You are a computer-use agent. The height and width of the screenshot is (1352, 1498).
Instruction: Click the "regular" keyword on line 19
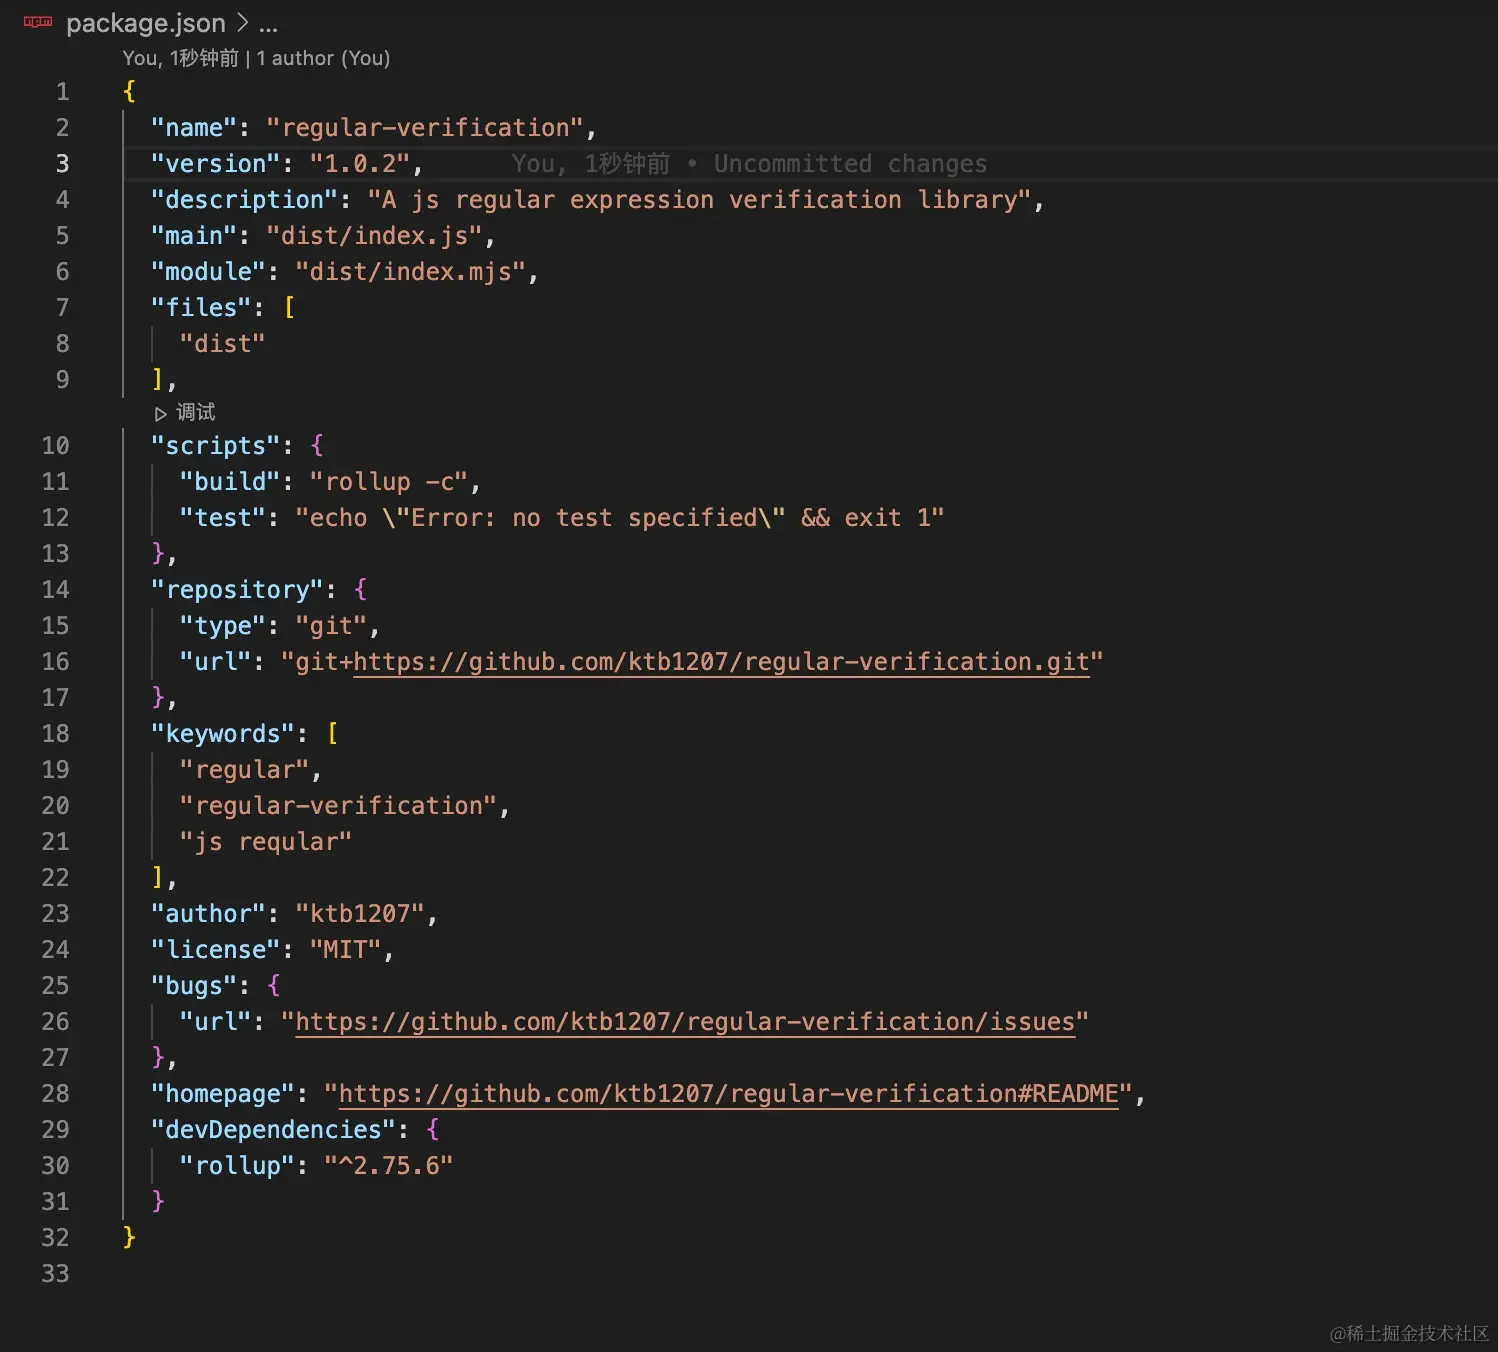244,770
